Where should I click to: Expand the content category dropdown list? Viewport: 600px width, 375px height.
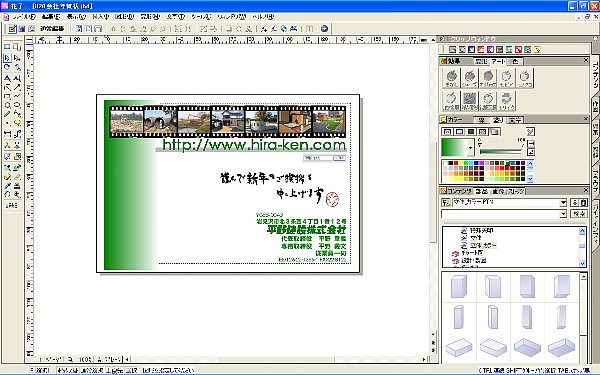pyautogui.click(x=563, y=202)
